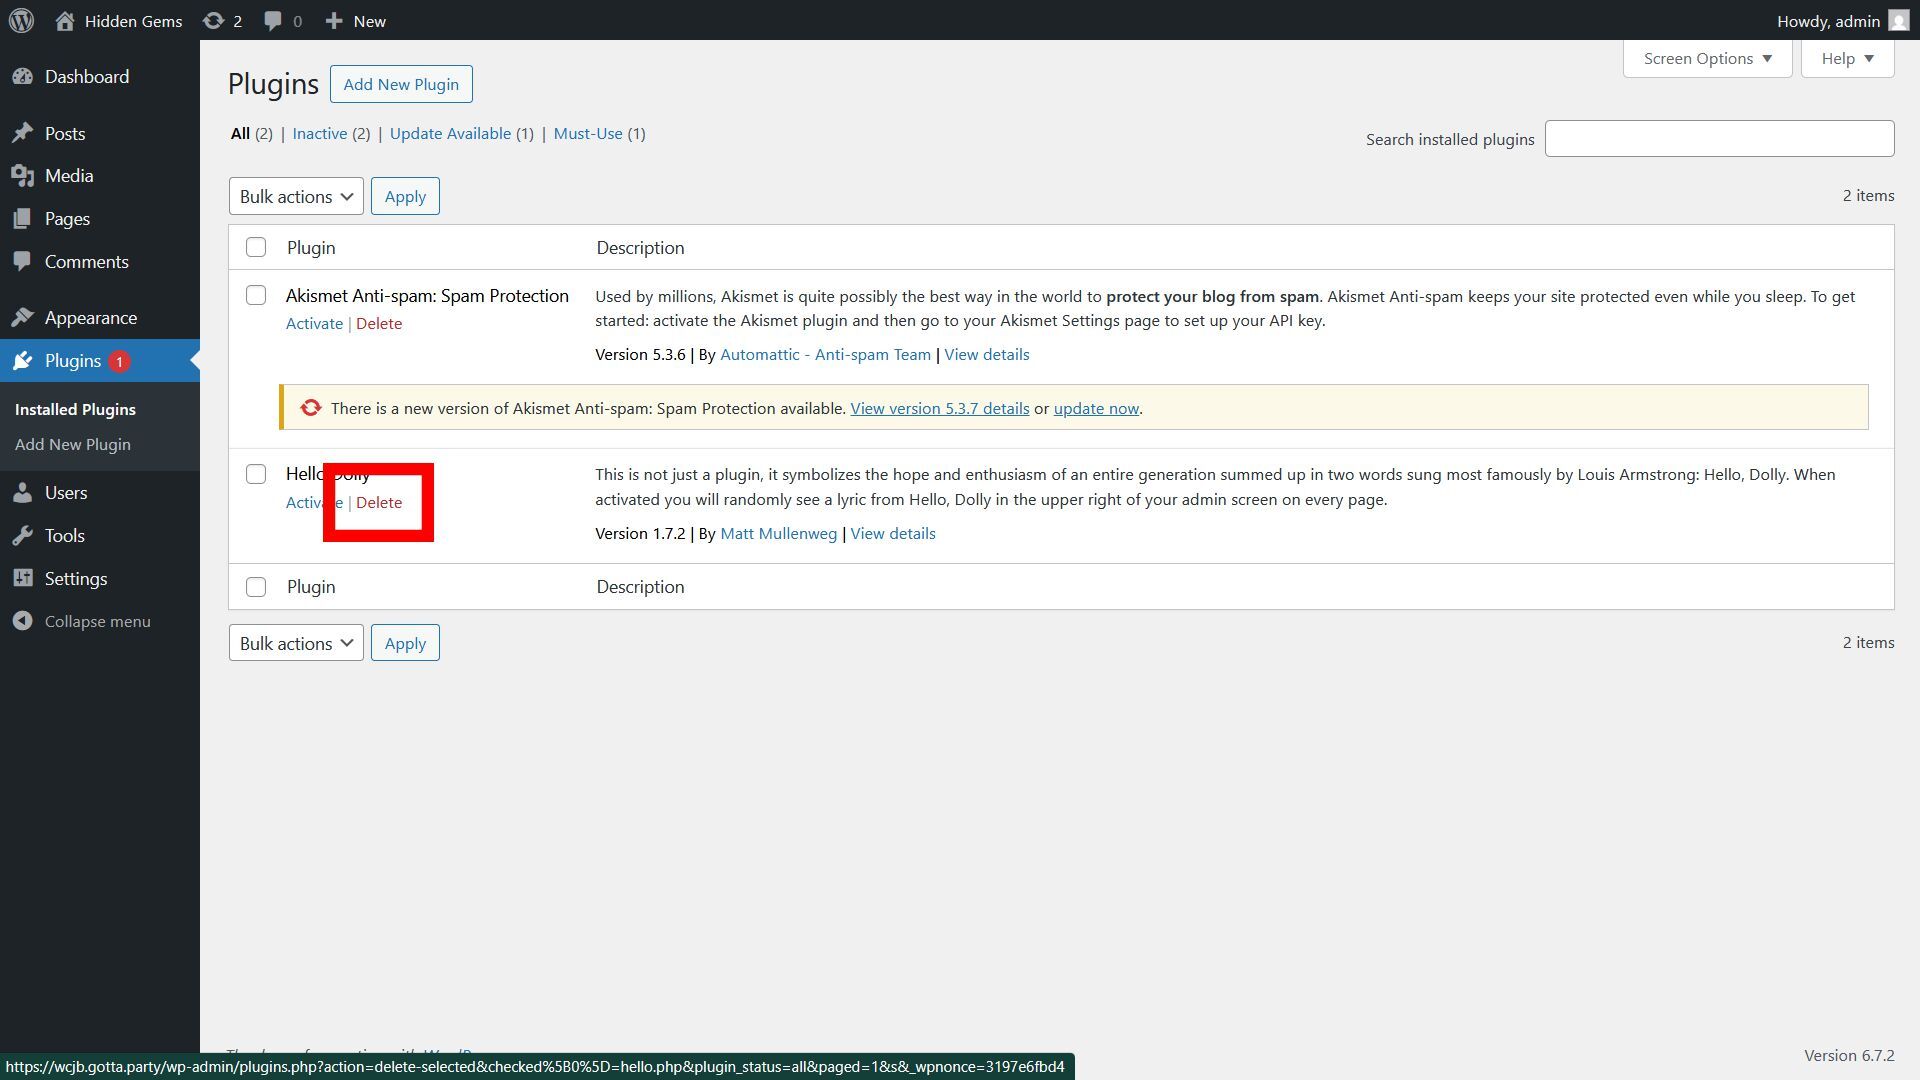The image size is (1920, 1080).
Task: Click the Plugins plug icon in sidebar
Action: pos(23,361)
